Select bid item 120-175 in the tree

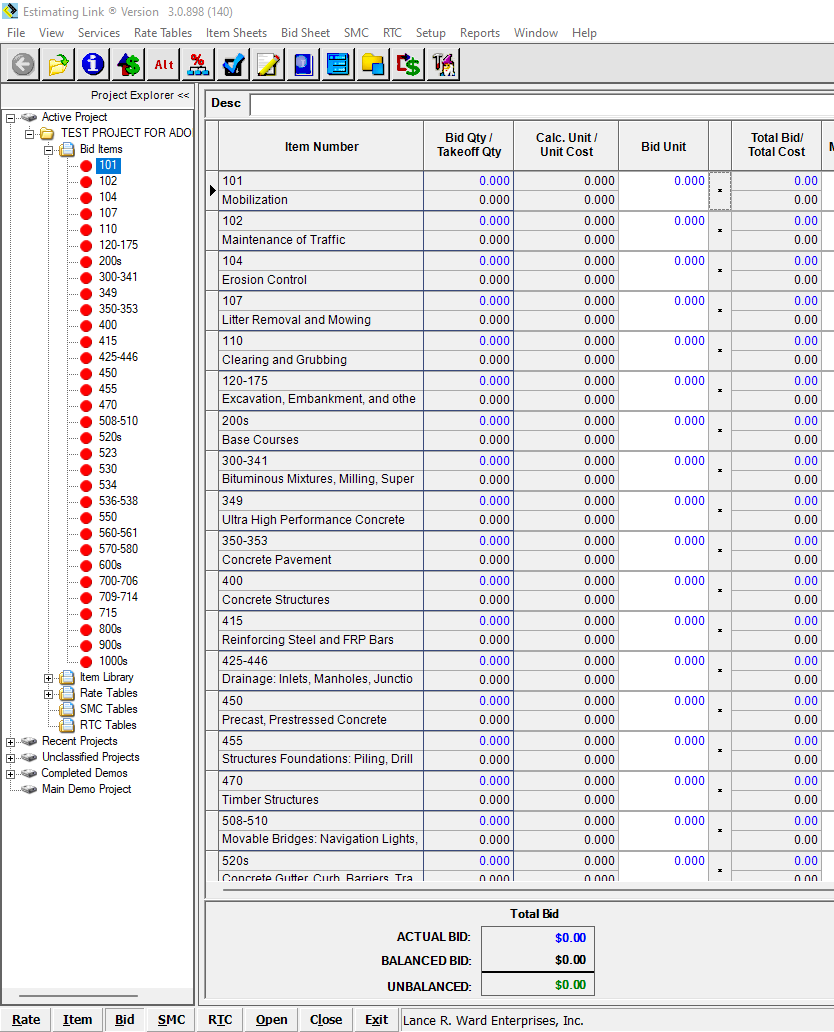tap(118, 245)
